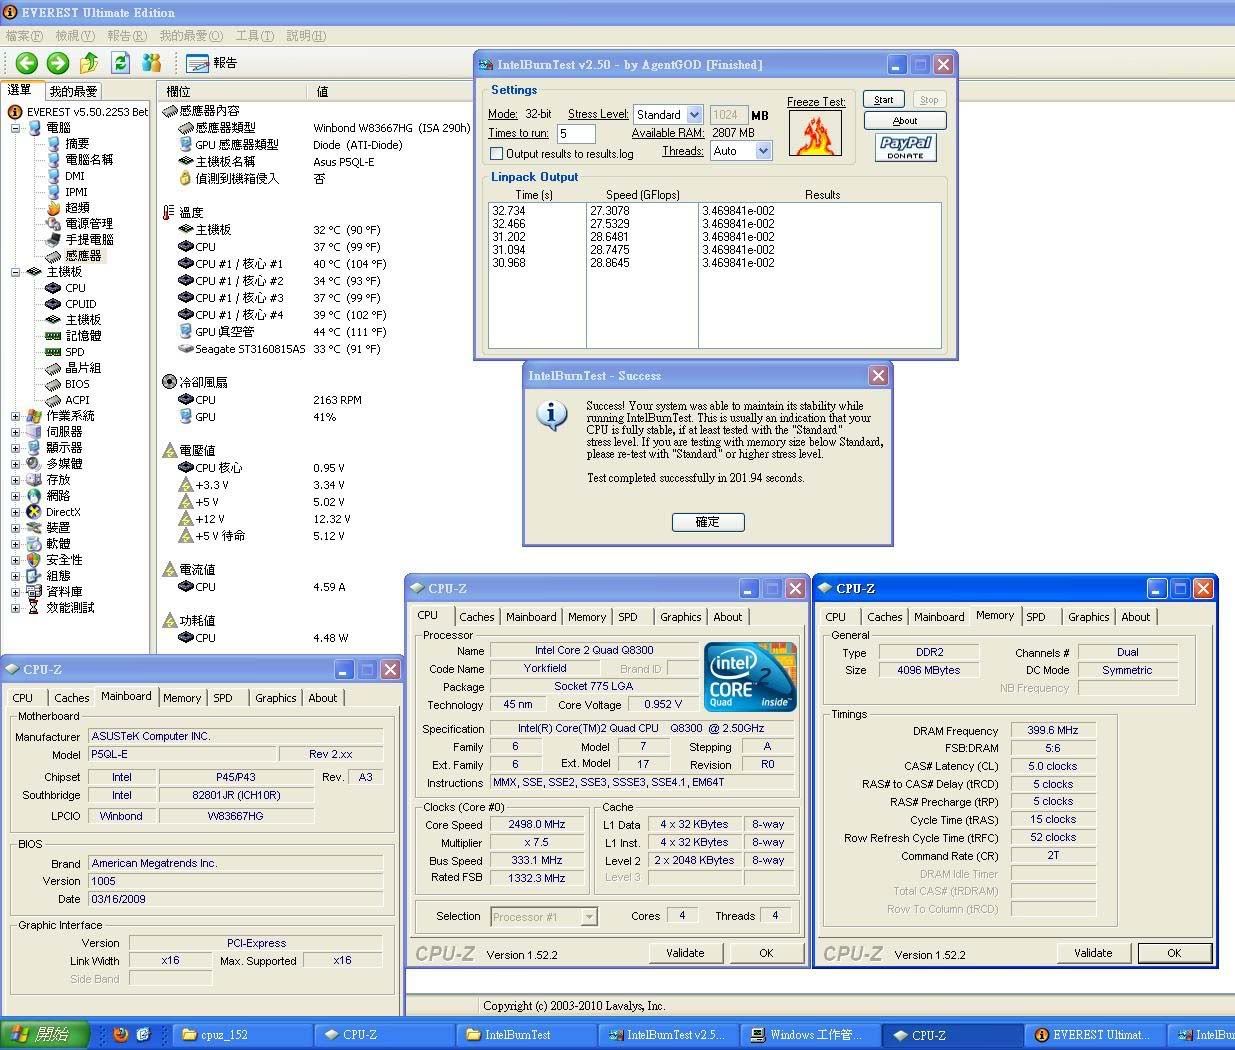Select CPUID item in EVEREST tree
This screenshot has height=1050, width=1235.
click(81, 304)
